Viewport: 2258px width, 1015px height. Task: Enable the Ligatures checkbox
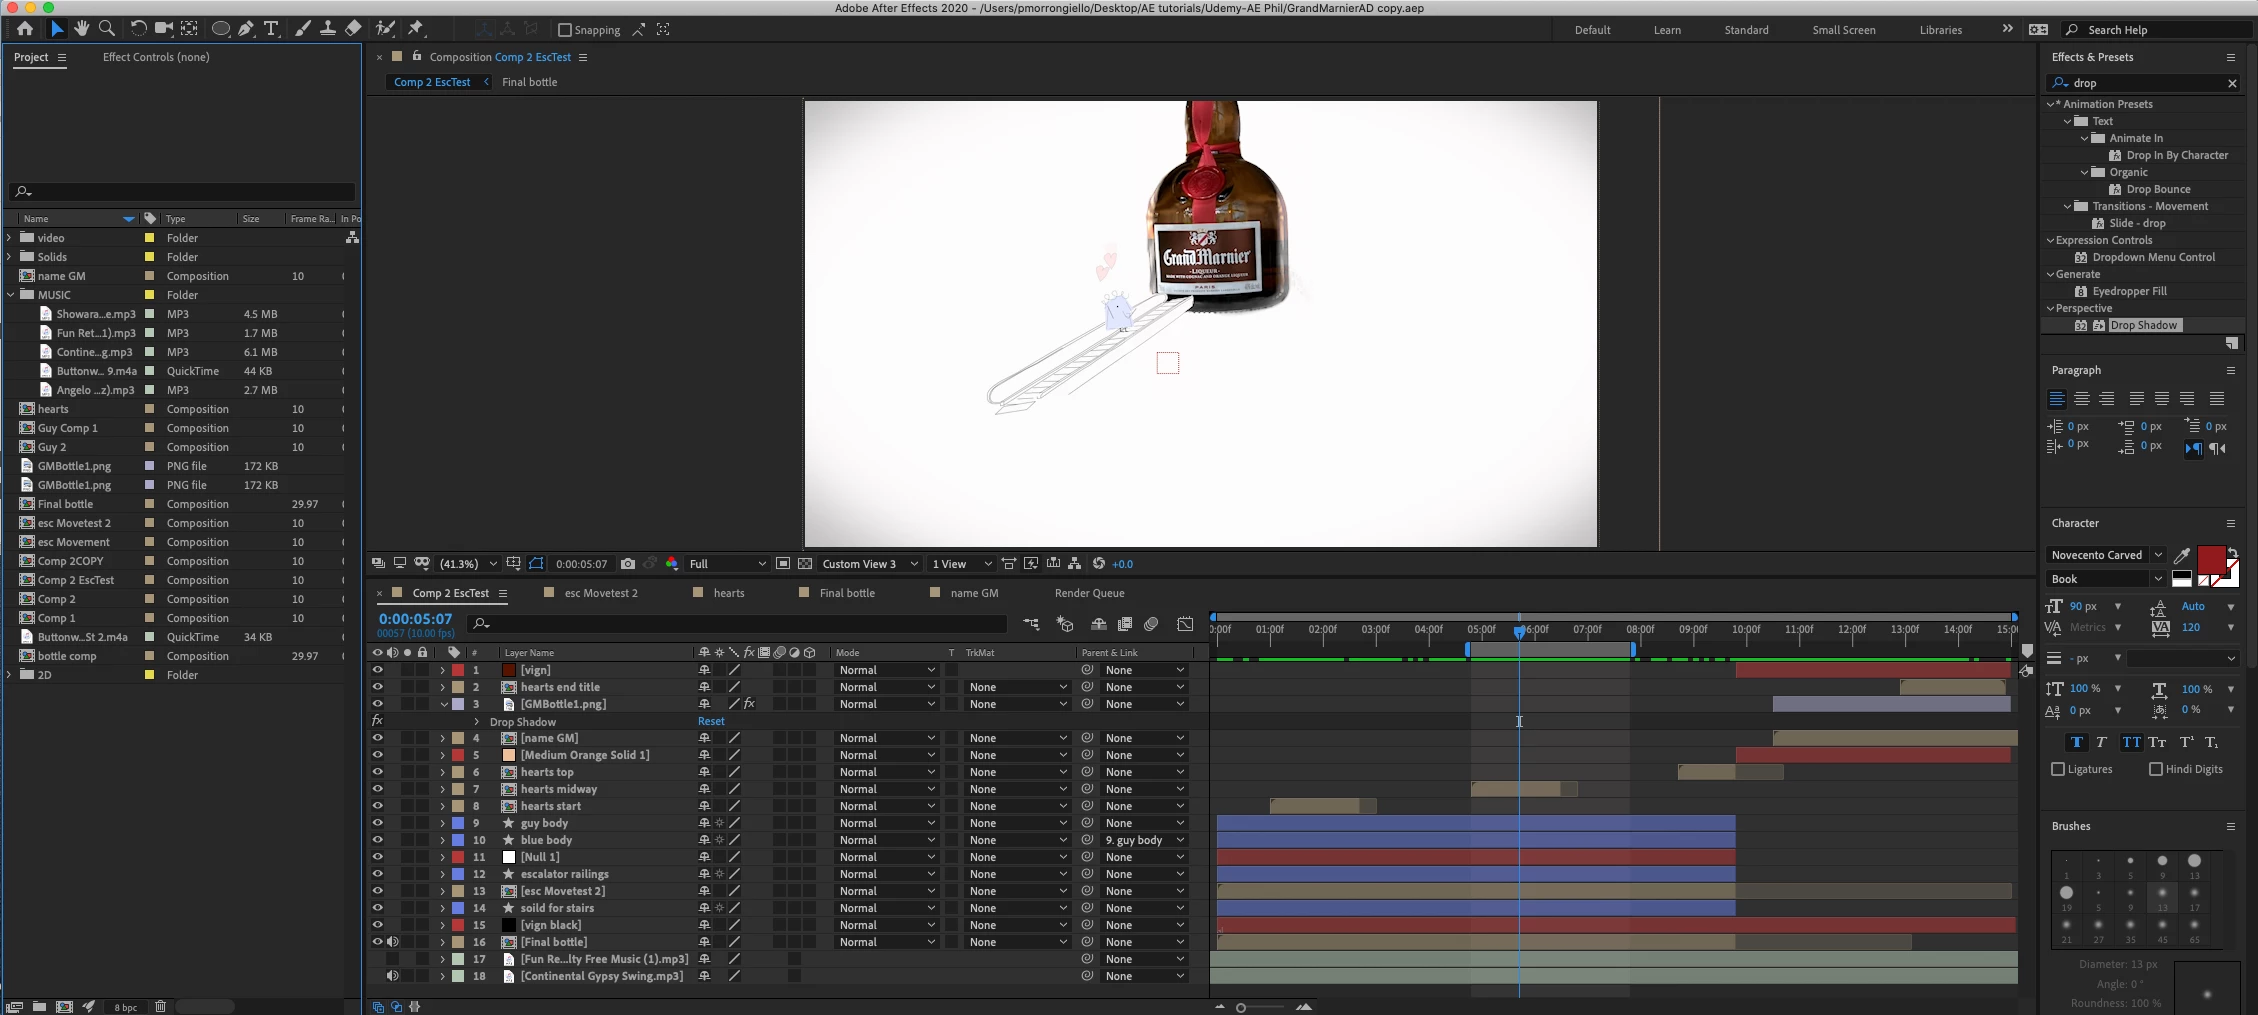(x=2058, y=769)
